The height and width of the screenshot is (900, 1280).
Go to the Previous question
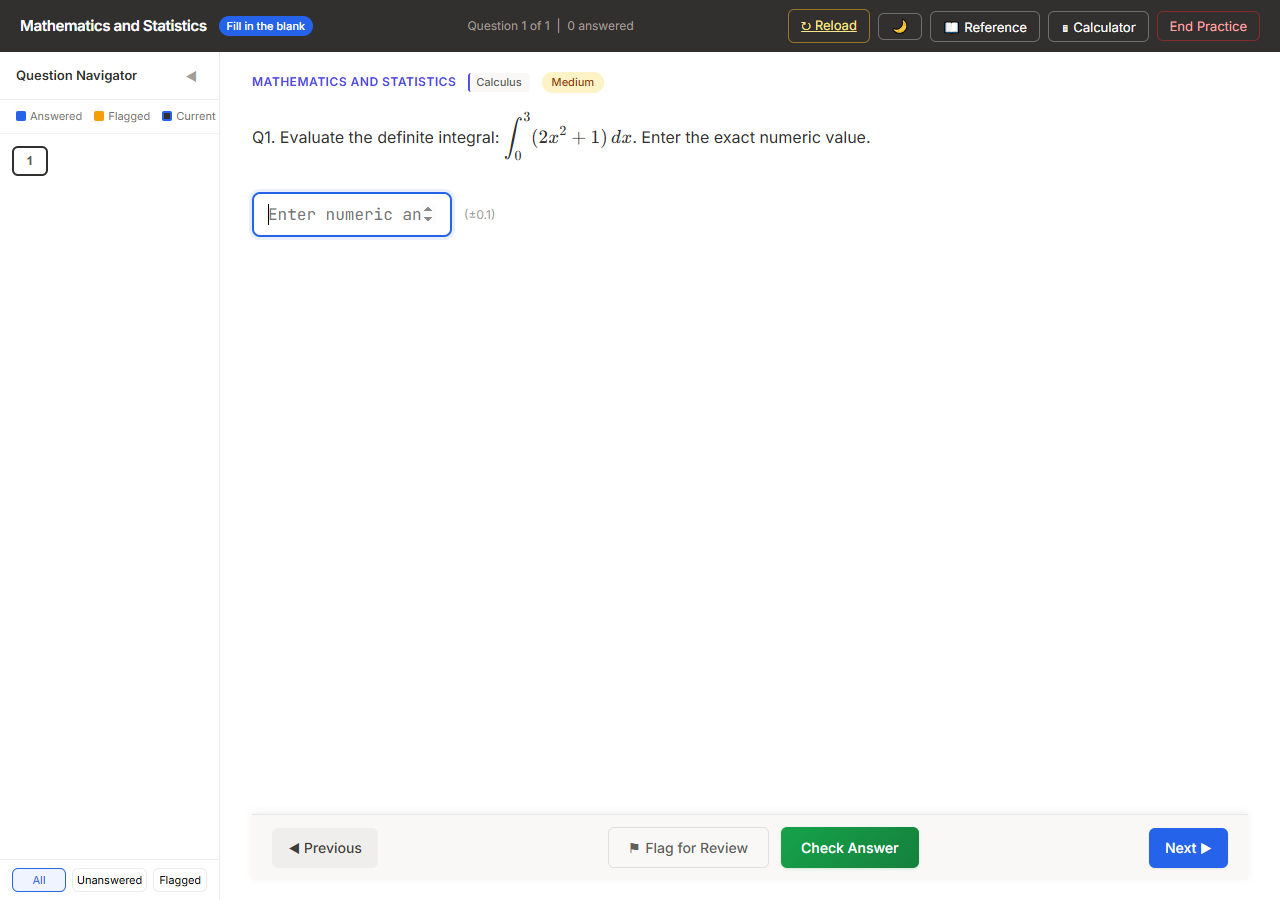point(325,848)
